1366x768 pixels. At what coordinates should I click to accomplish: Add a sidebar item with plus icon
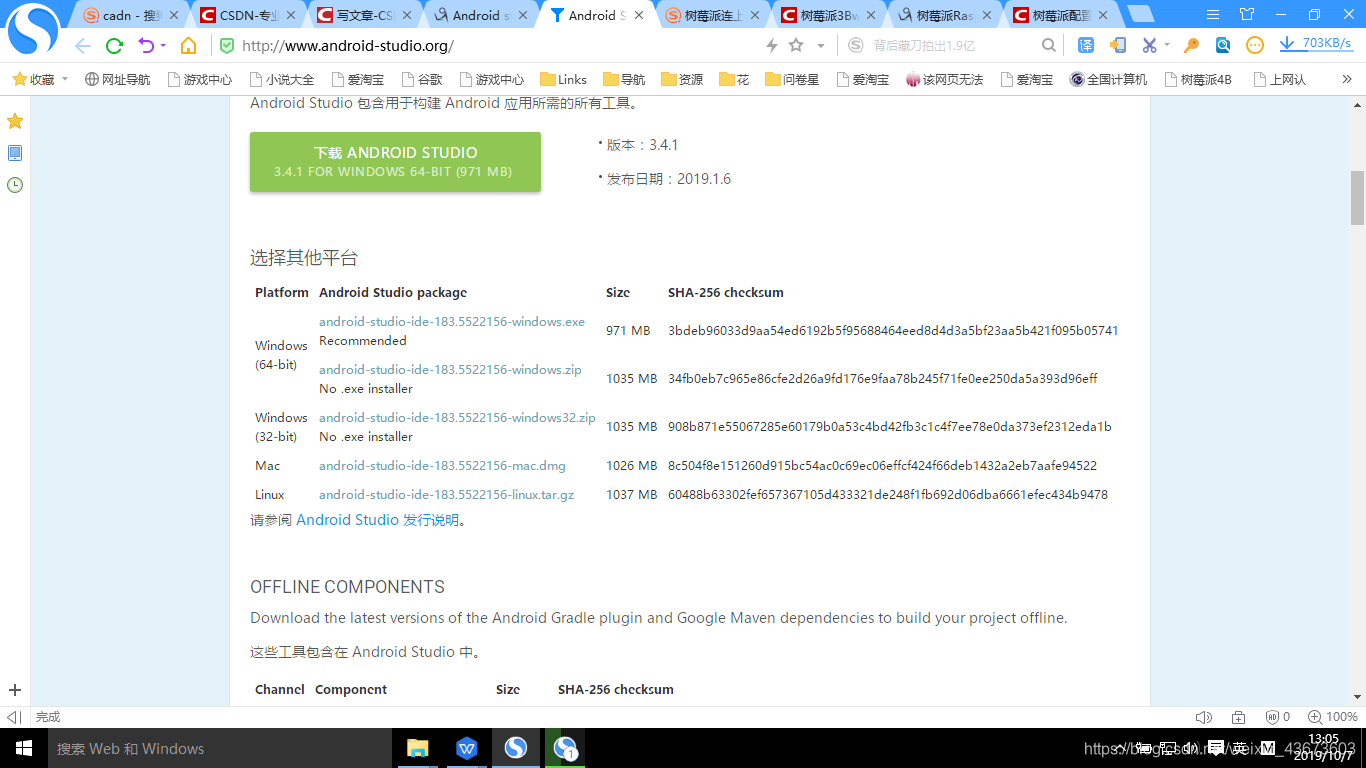15,690
